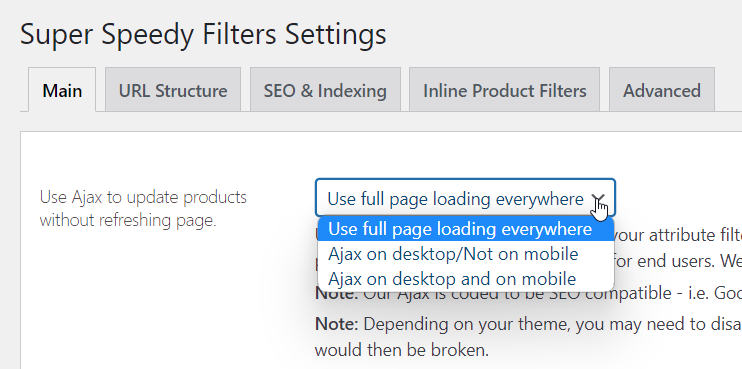Switch to the Main tab
The height and width of the screenshot is (369, 742).
(62, 90)
